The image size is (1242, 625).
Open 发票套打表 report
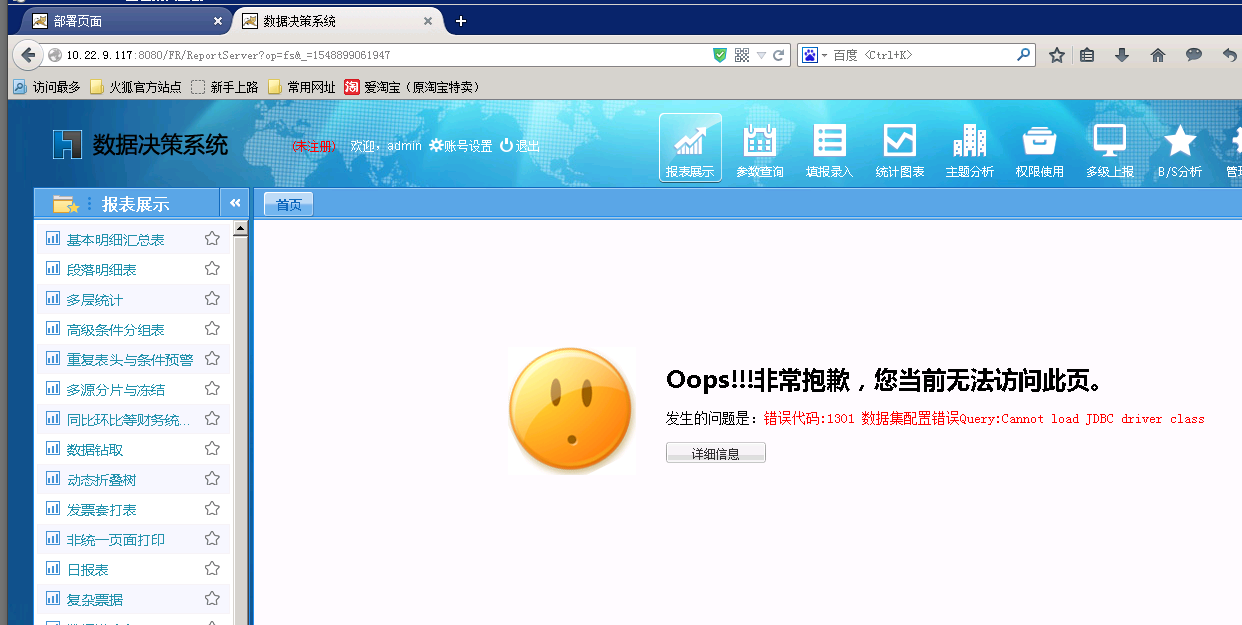point(102,510)
